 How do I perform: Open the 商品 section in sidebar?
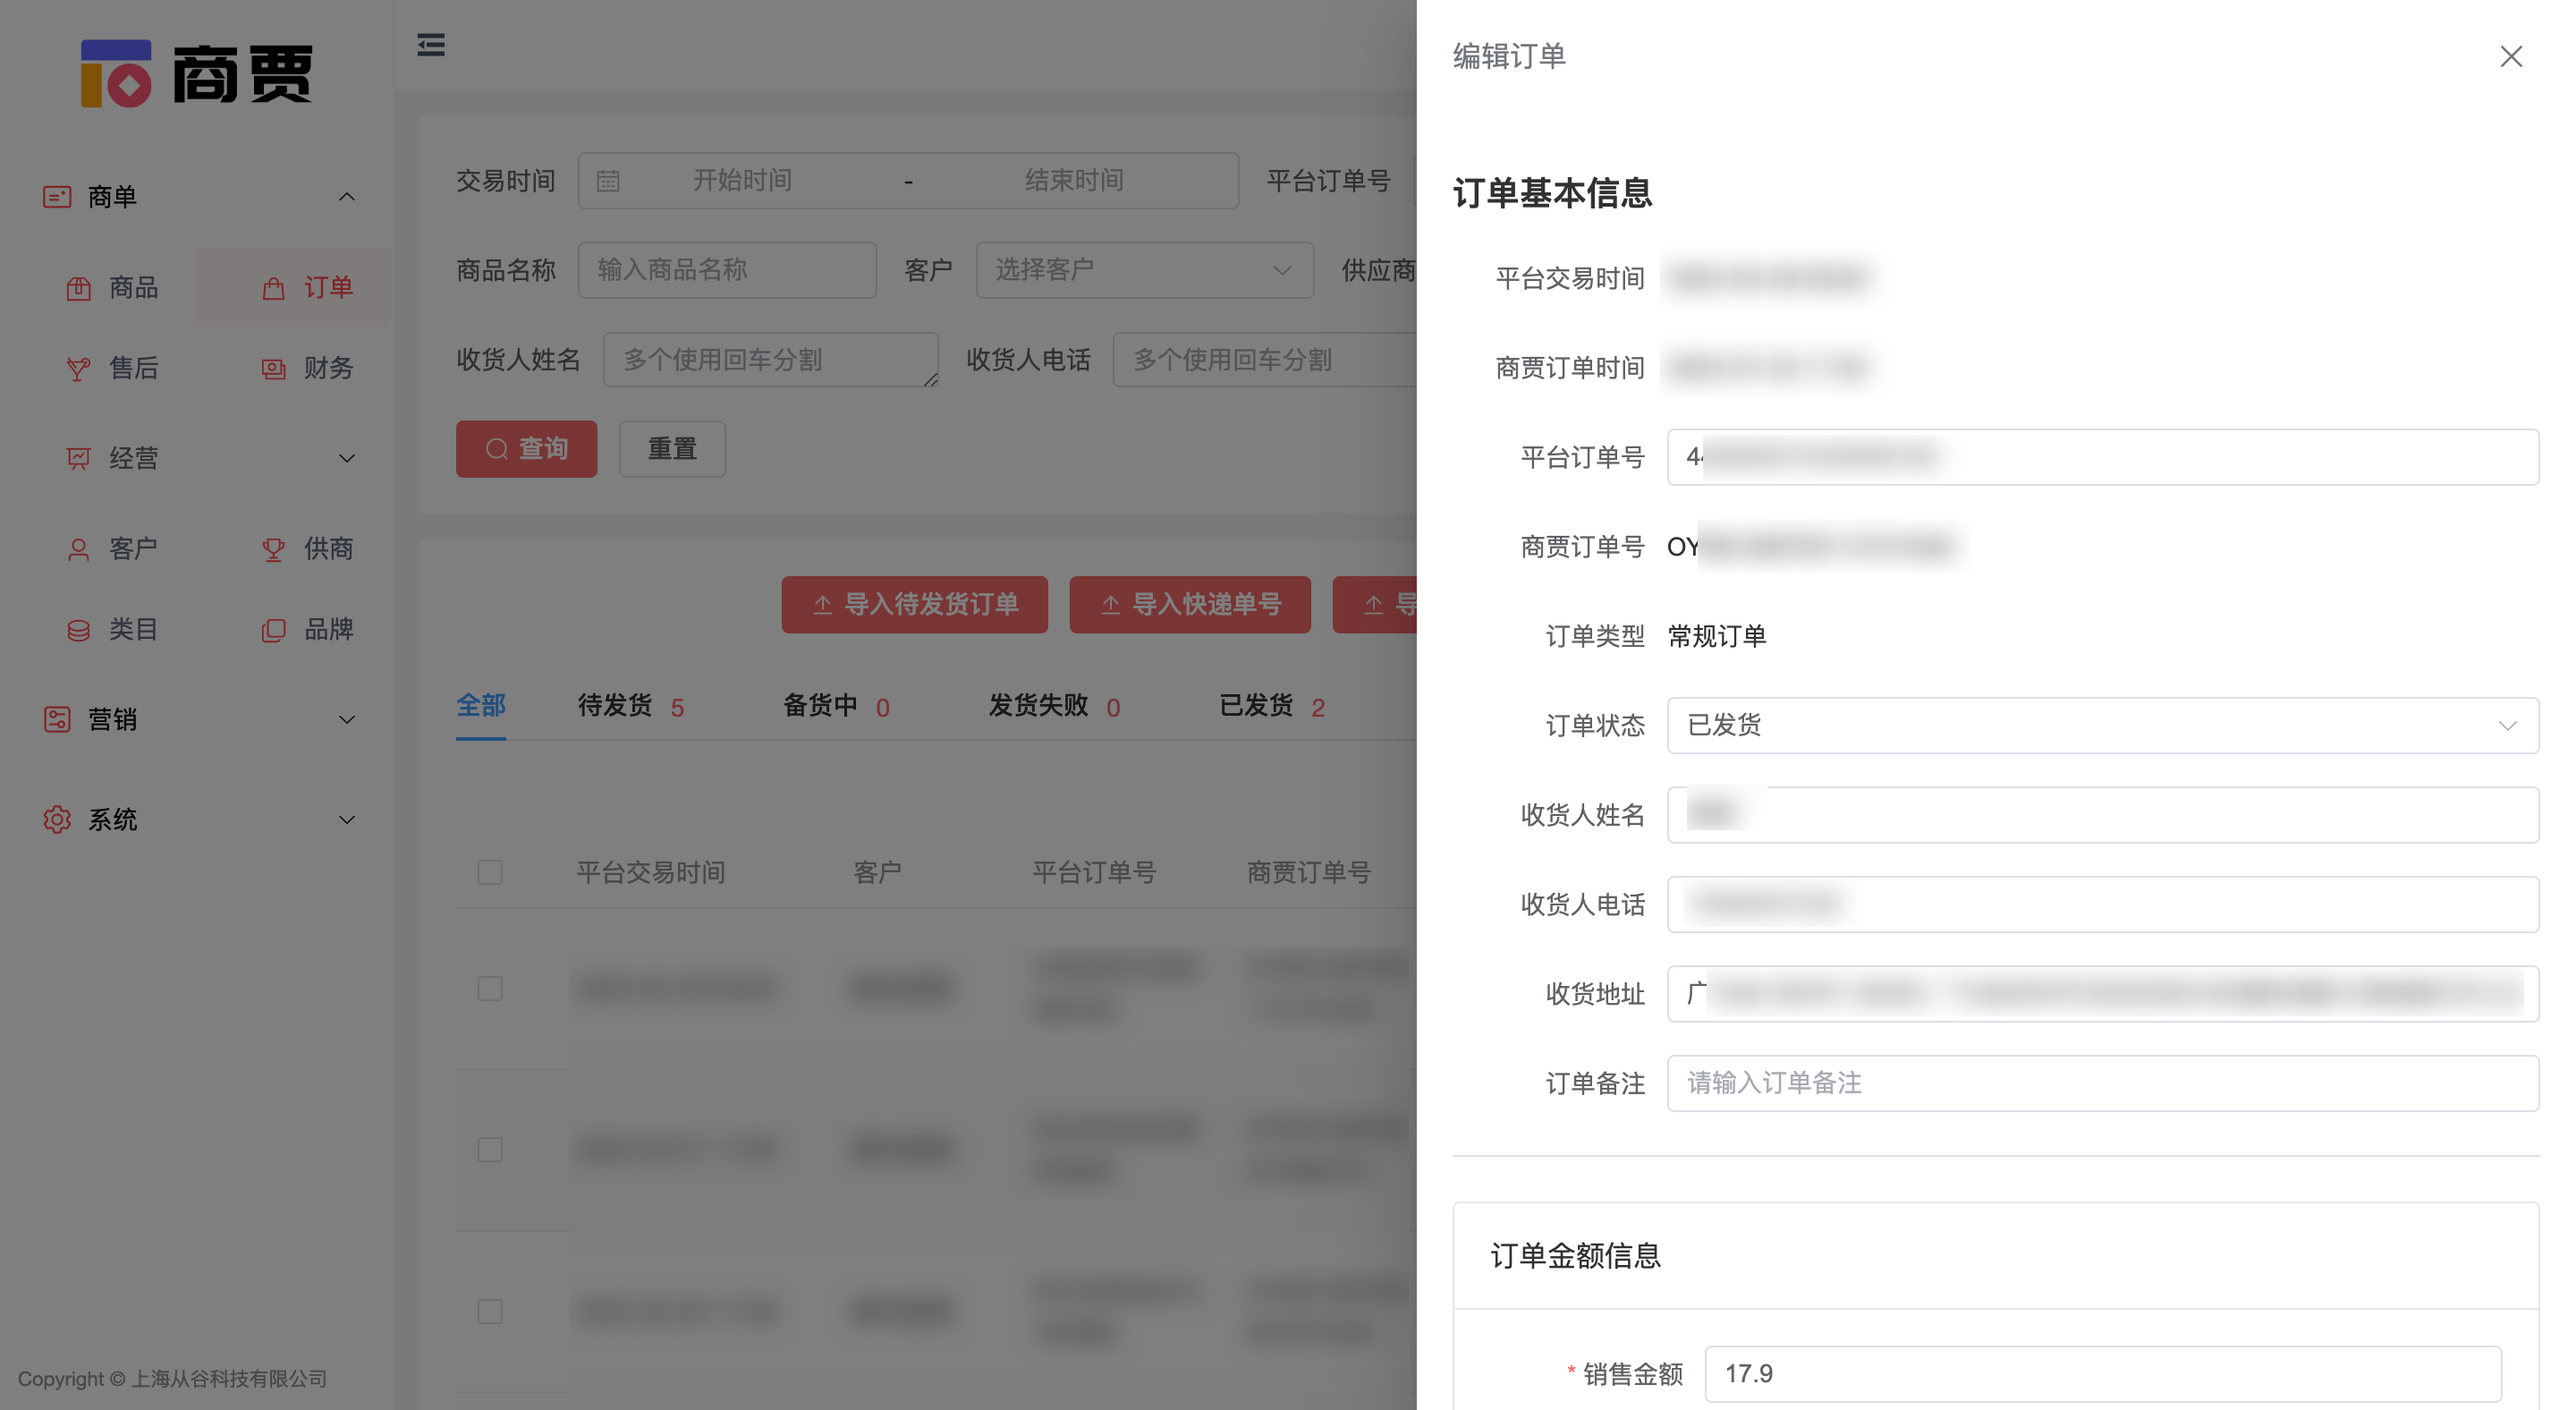tap(134, 287)
